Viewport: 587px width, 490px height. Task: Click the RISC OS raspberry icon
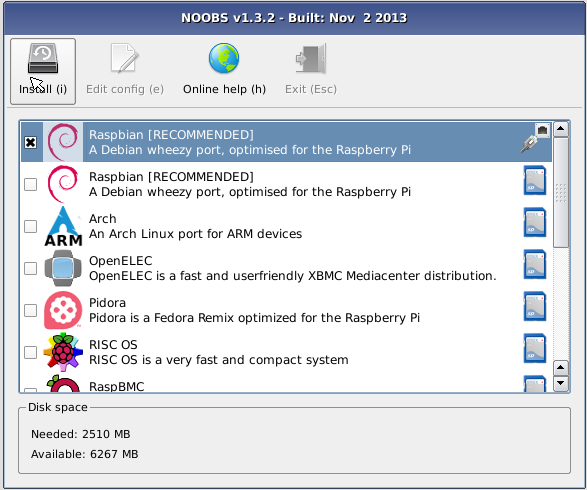(x=63, y=352)
